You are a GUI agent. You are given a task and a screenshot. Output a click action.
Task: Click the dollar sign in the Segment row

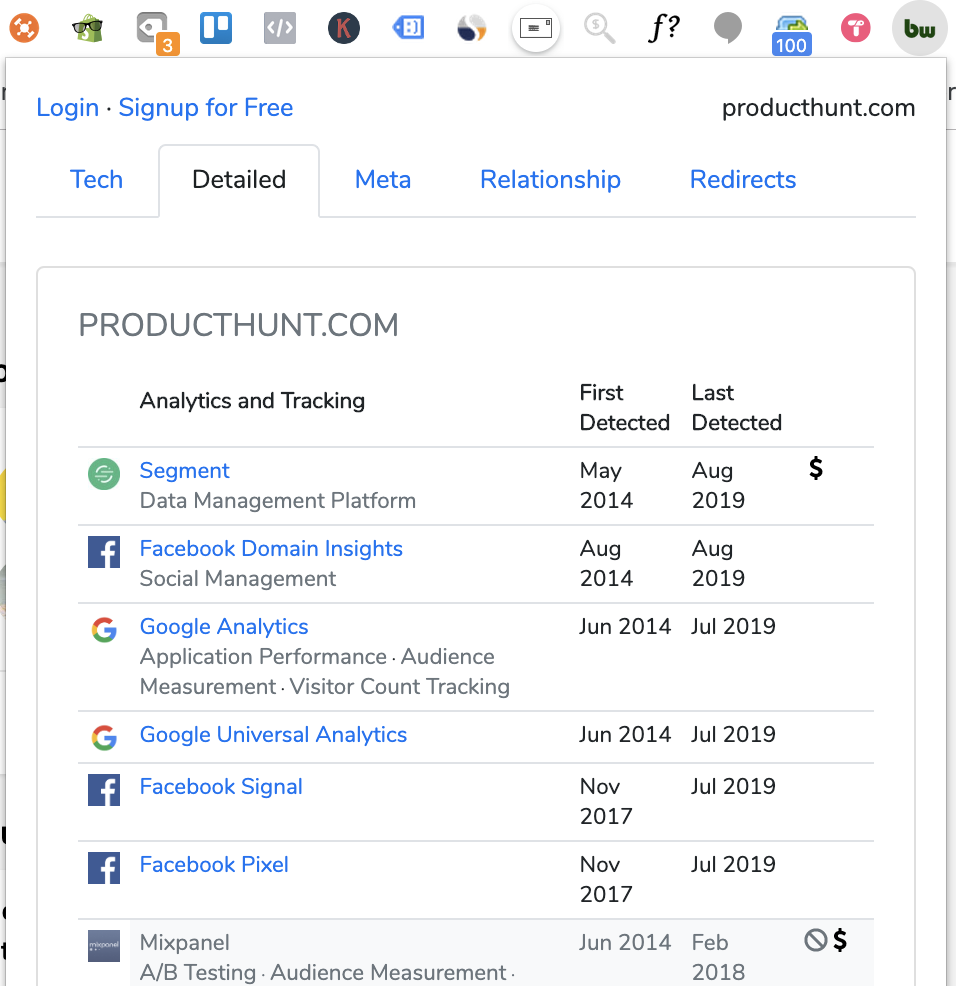(816, 468)
